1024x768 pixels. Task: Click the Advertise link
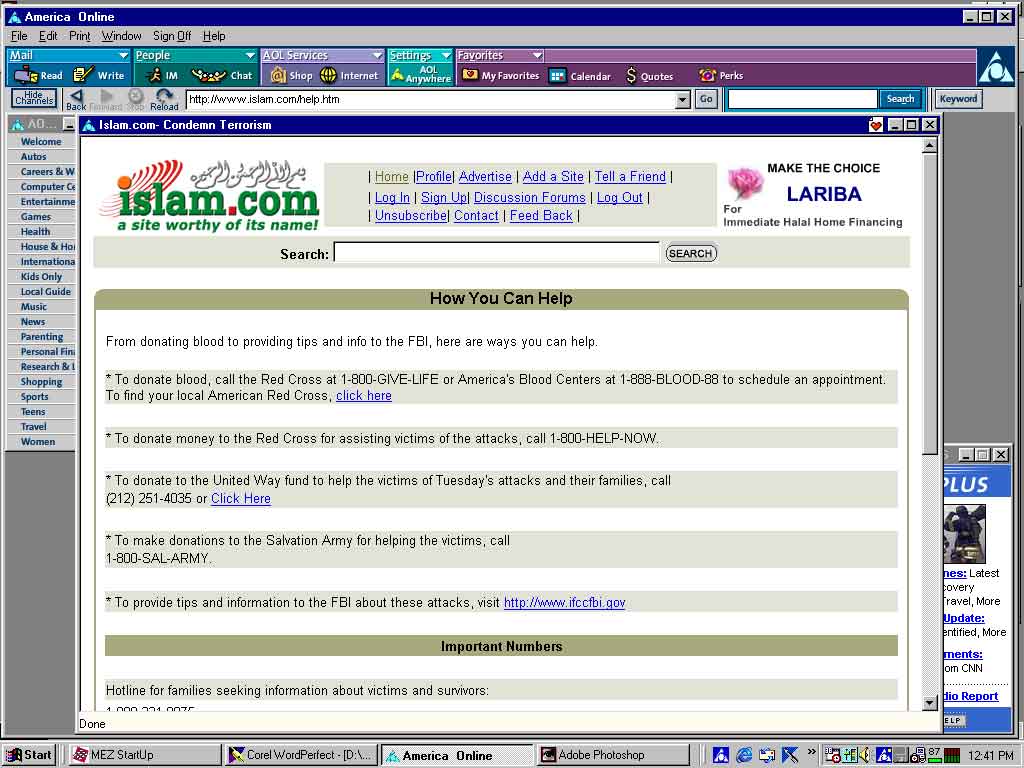[x=485, y=176]
